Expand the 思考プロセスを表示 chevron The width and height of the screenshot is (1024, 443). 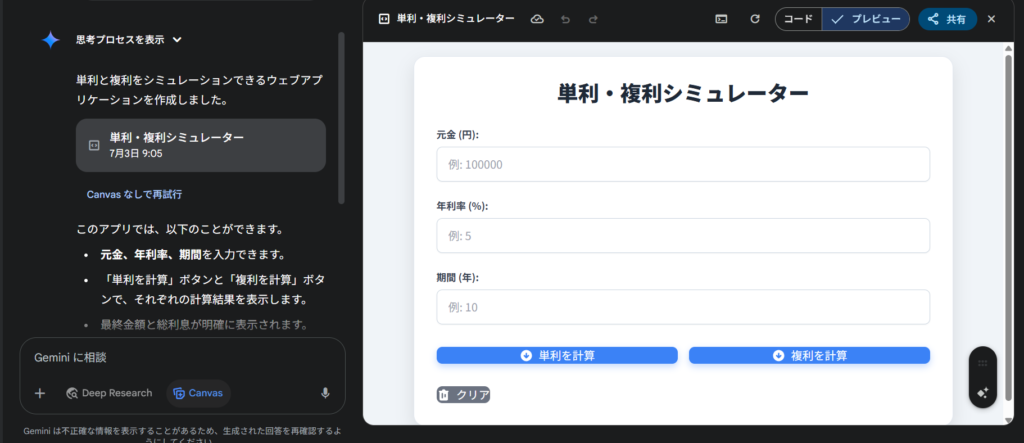177,40
